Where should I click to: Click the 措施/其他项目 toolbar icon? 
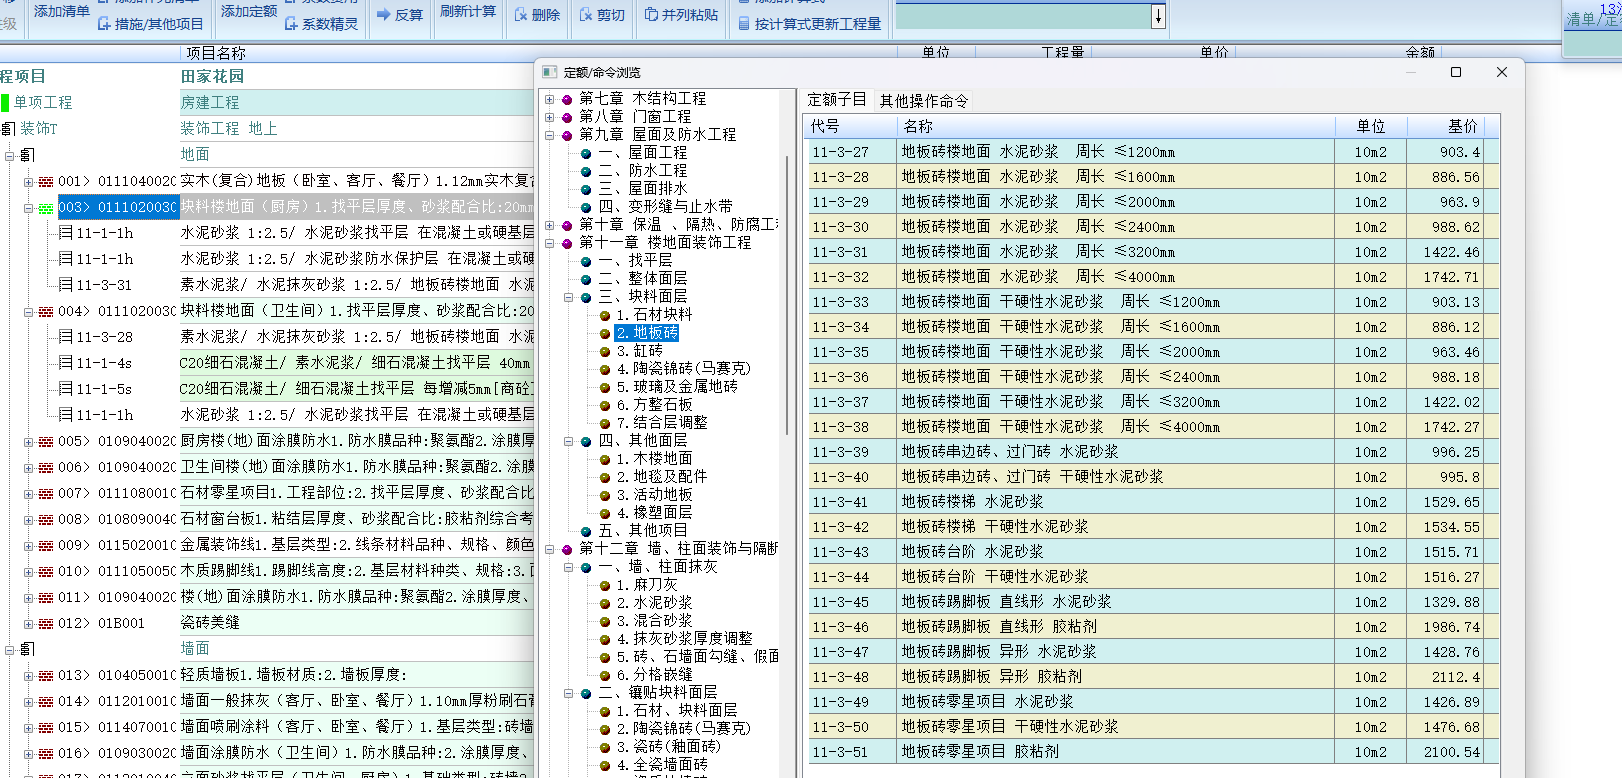tap(104, 24)
